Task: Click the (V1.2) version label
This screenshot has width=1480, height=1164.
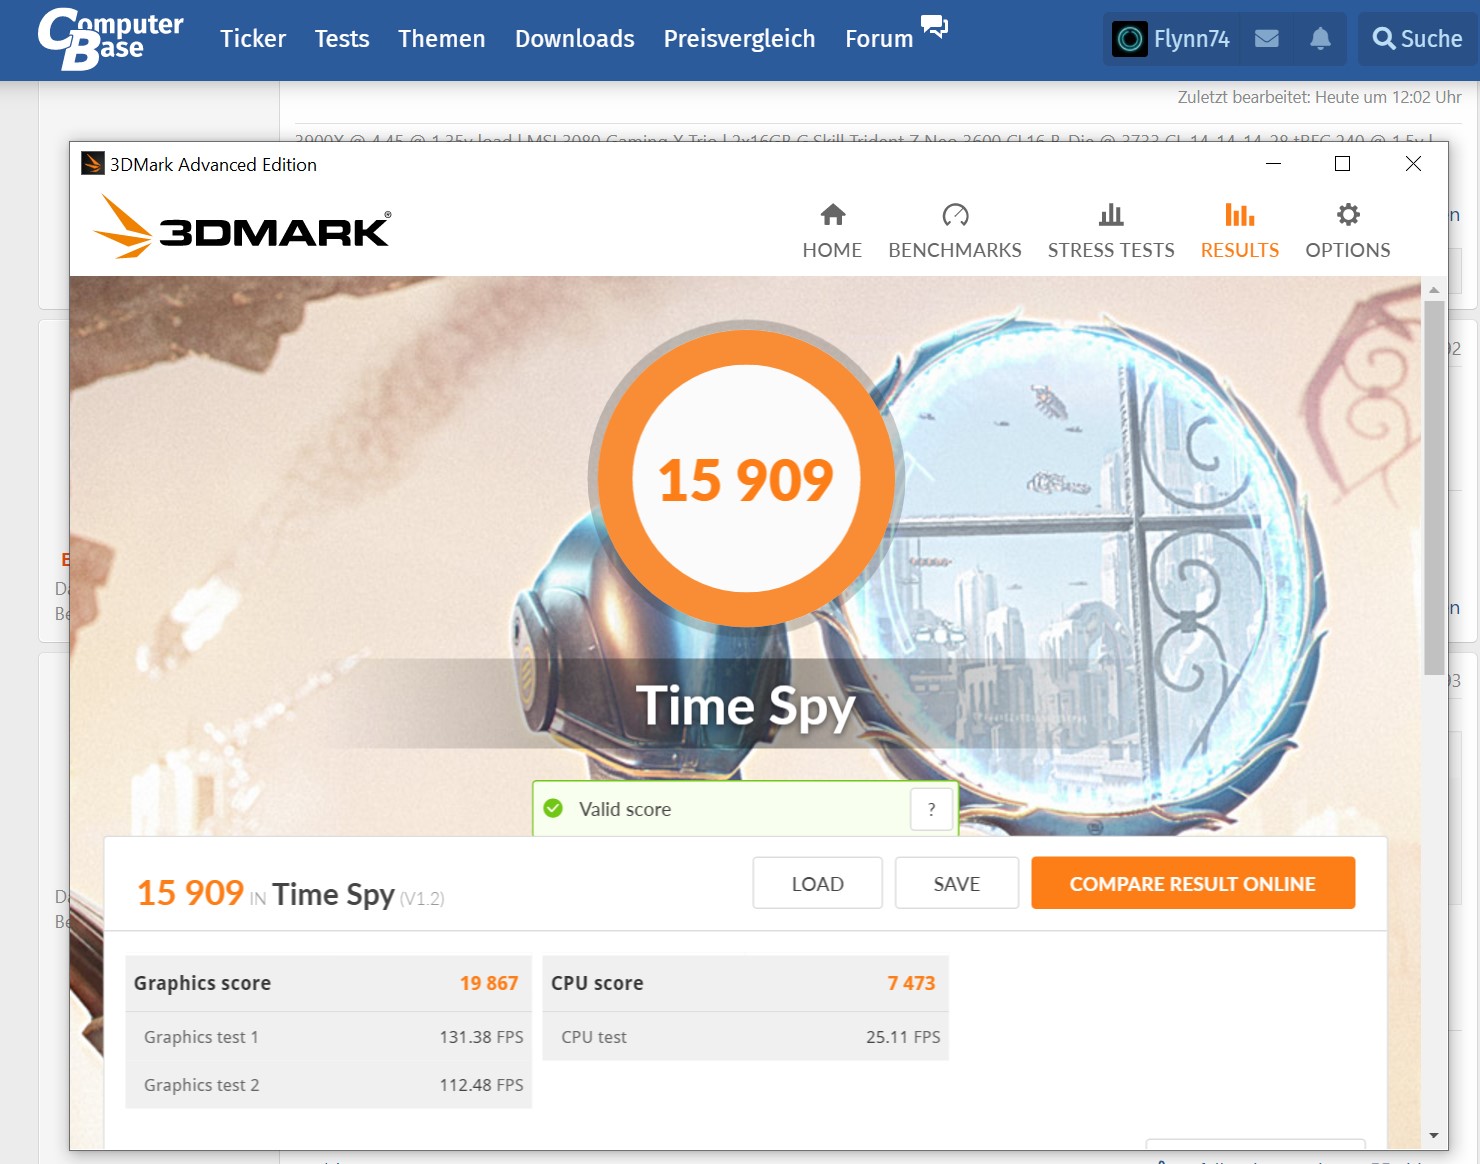Action: (x=422, y=899)
